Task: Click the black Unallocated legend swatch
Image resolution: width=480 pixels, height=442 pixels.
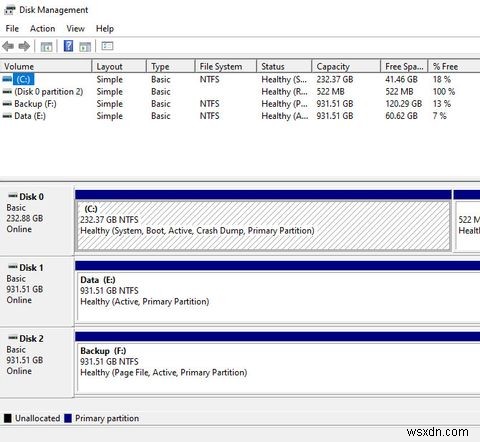Action: [x=8, y=418]
